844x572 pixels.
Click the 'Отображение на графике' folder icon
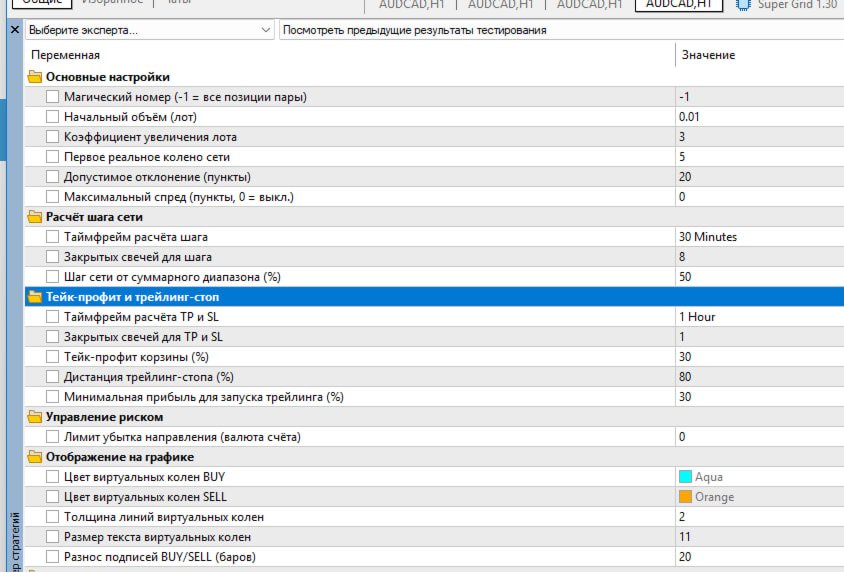[34, 457]
